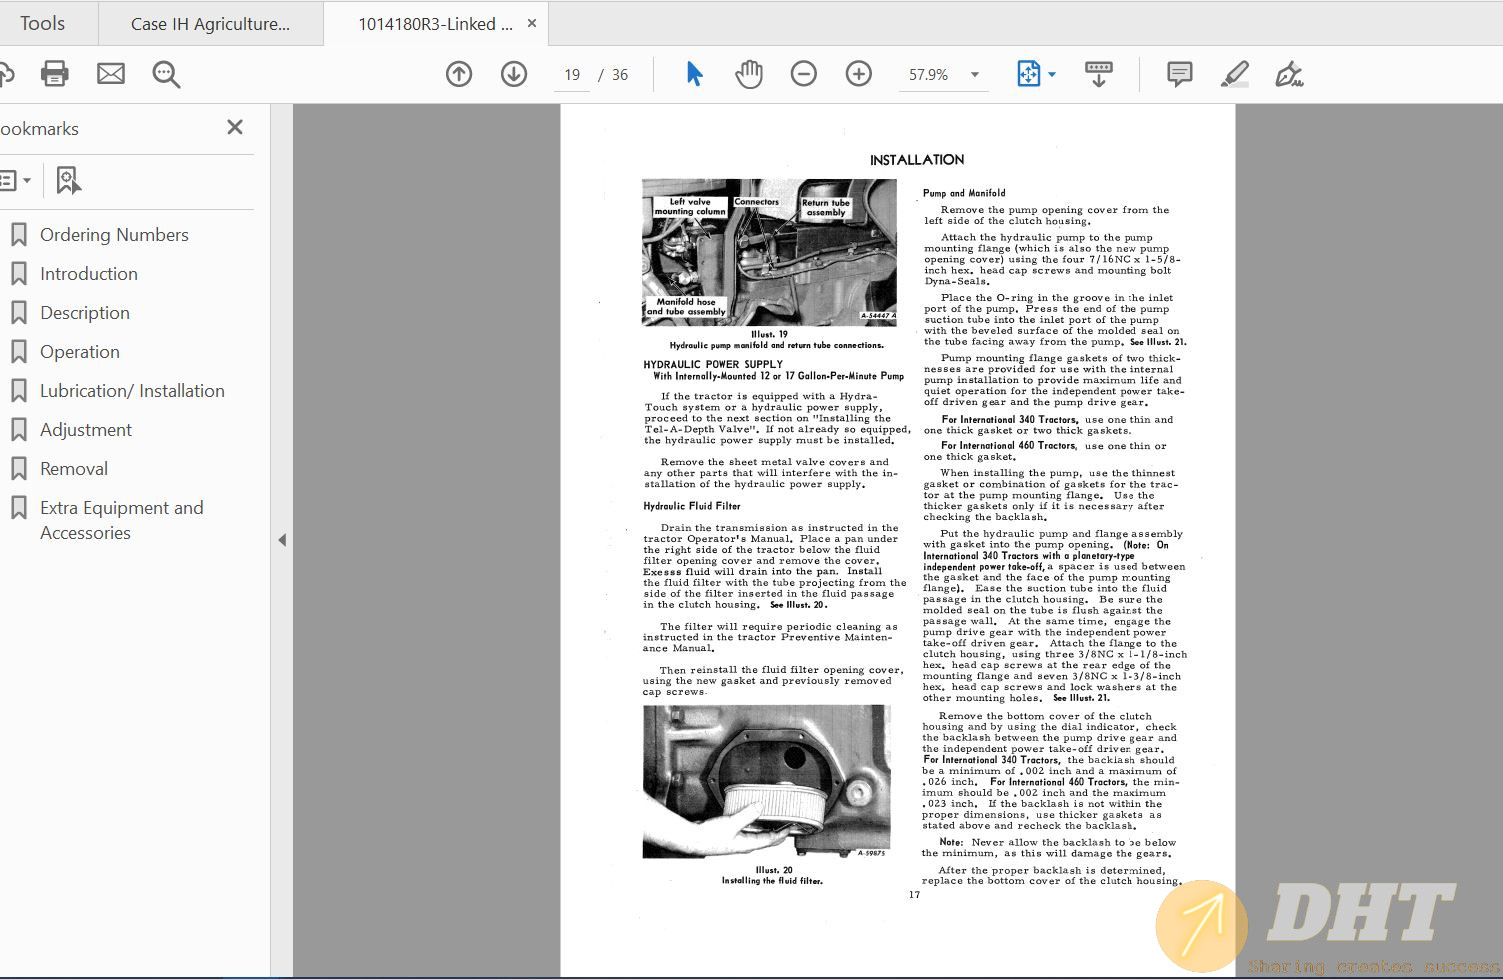Click the bookmark icon beside Removal
Screen dimensions: 1503x979
coord(18,469)
